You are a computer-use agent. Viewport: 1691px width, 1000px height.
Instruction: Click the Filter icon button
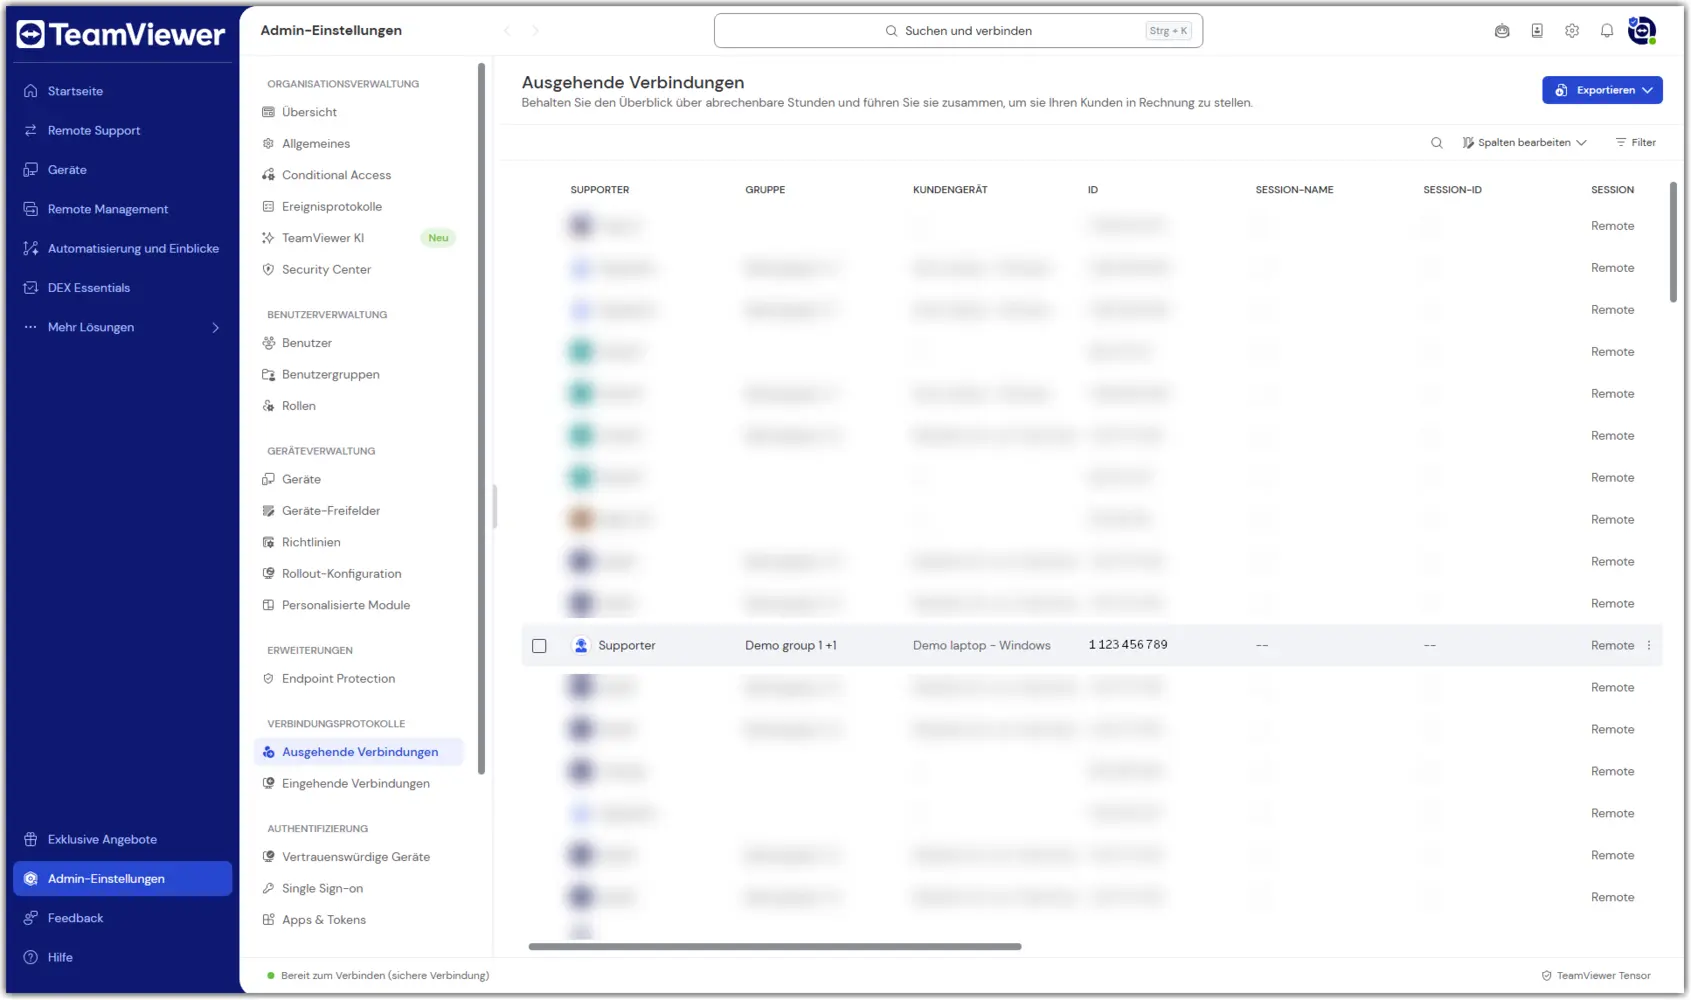pyautogui.click(x=1636, y=143)
